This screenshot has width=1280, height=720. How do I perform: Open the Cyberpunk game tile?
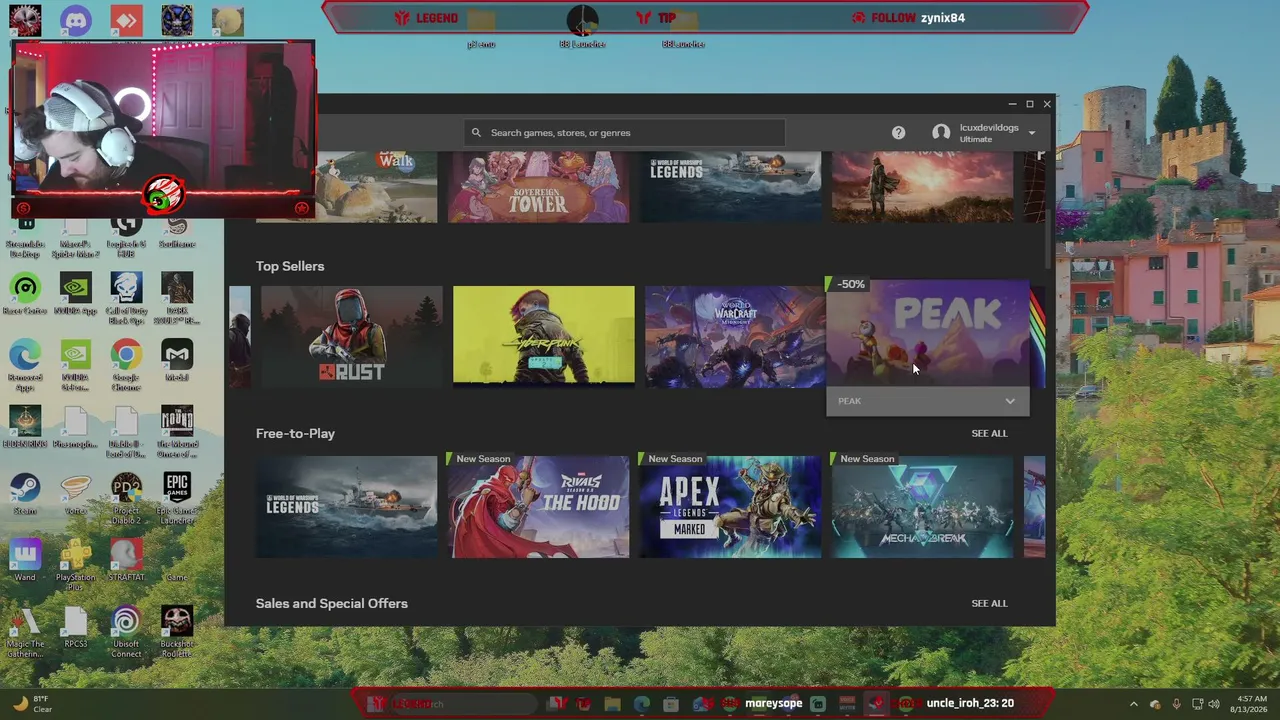click(x=543, y=336)
